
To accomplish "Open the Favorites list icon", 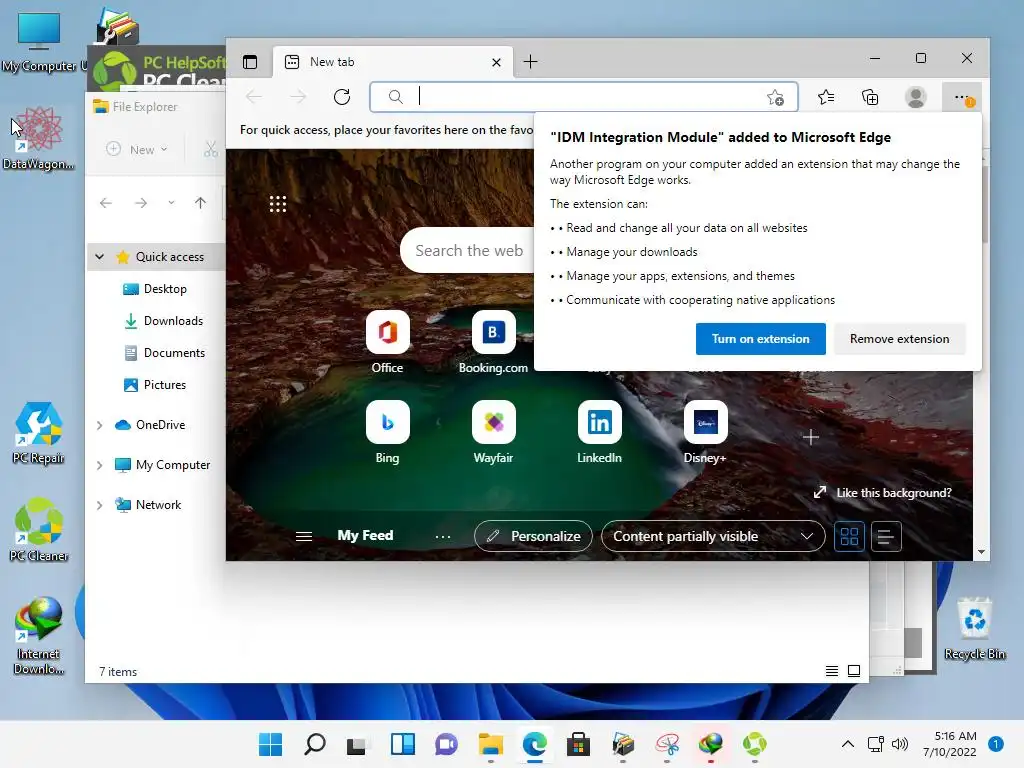I will 826,97.
